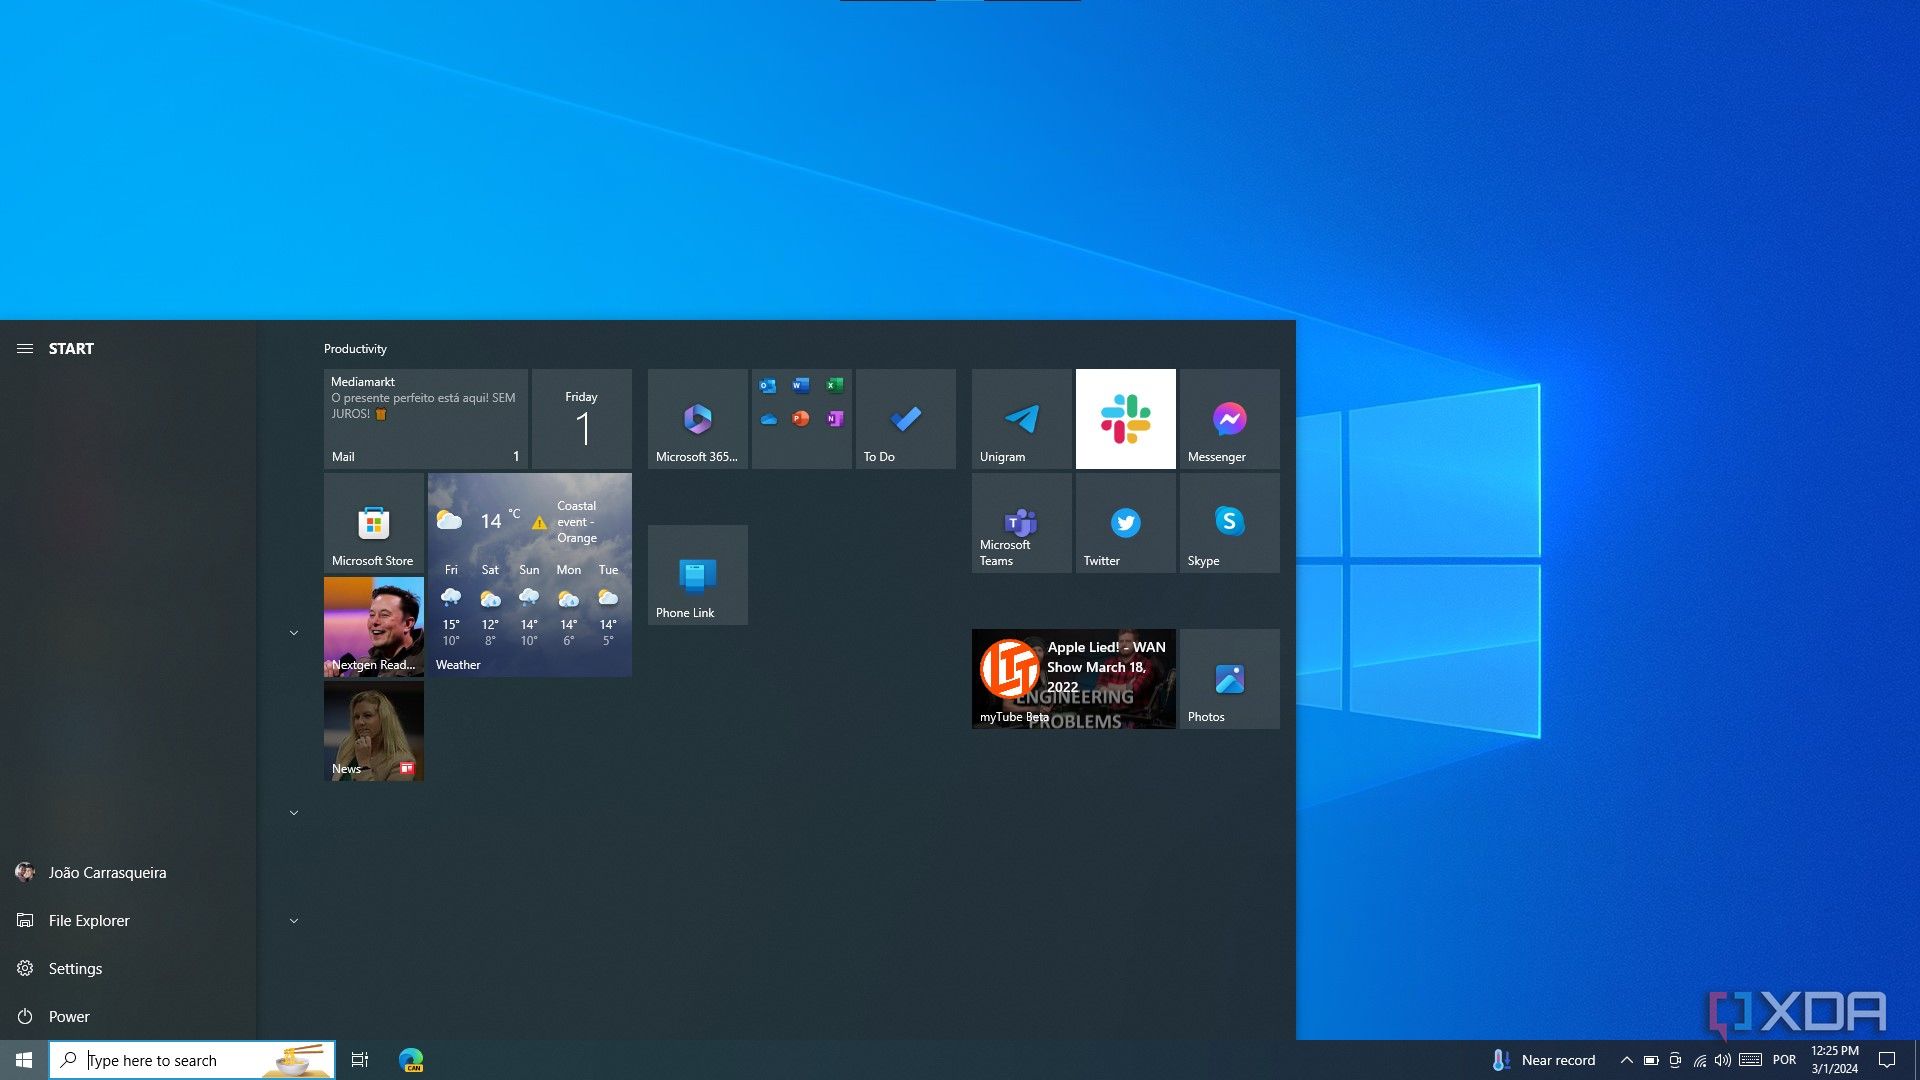Expand the chevron beside File Explorer
The height and width of the screenshot is (1080, 1920).
[294, 921]
